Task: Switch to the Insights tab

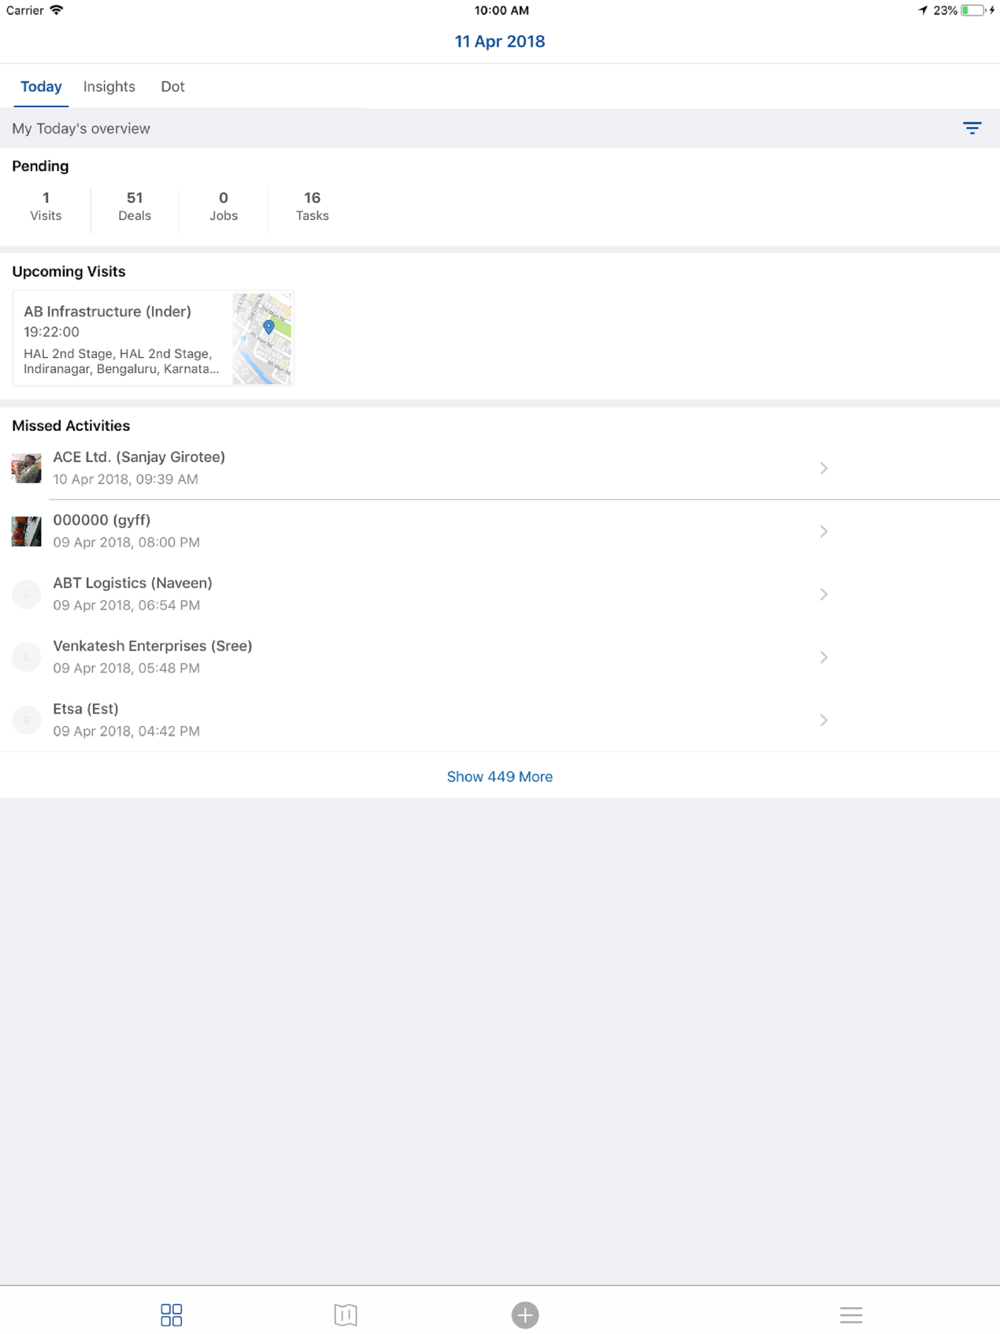Action: click(x=109, y=87)
